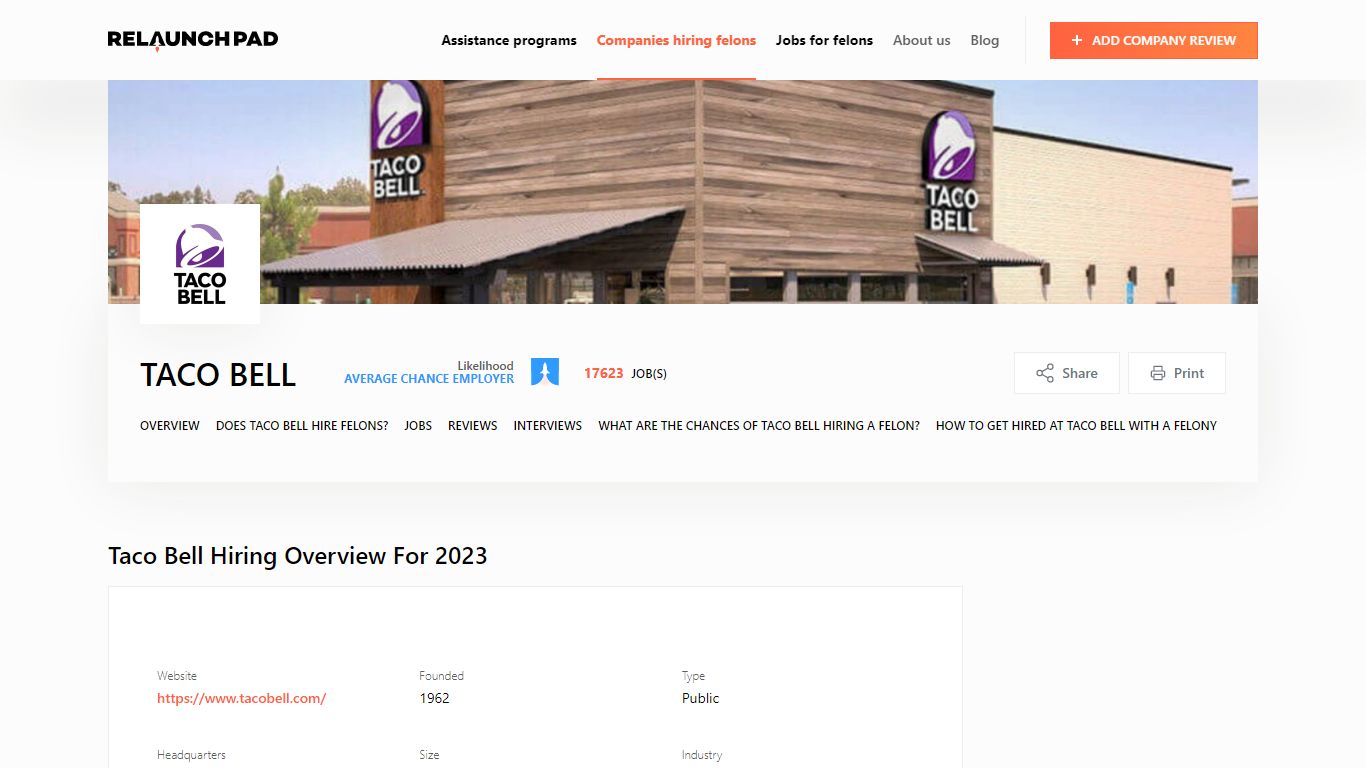The width and height of the screenshot is (1366, 768).
Task: Go to the Blog page
Action: (984, 40)
